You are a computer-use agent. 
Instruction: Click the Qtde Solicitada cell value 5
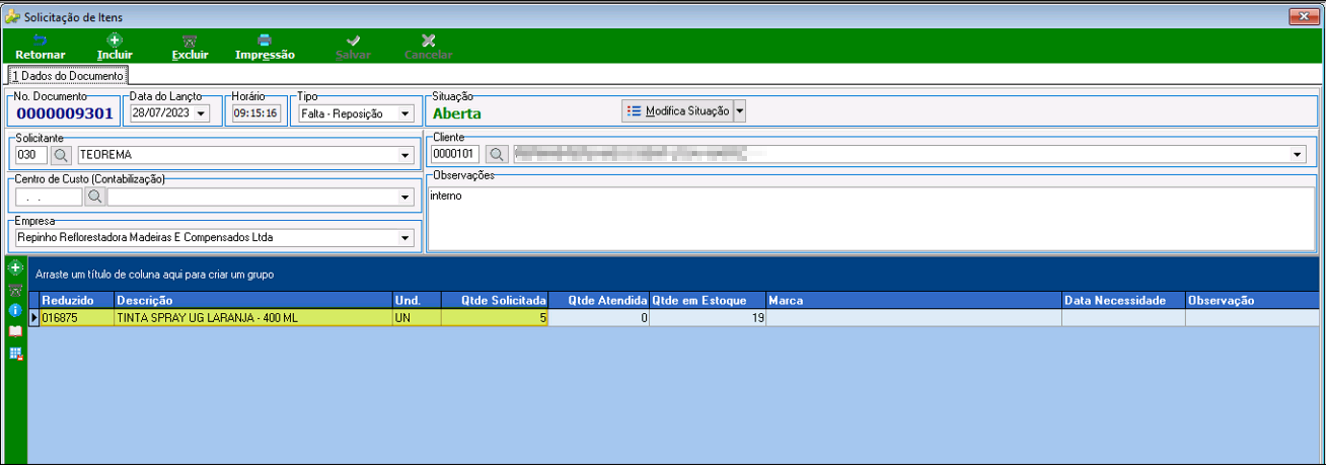pyautogui.click(x=494, y=318)
